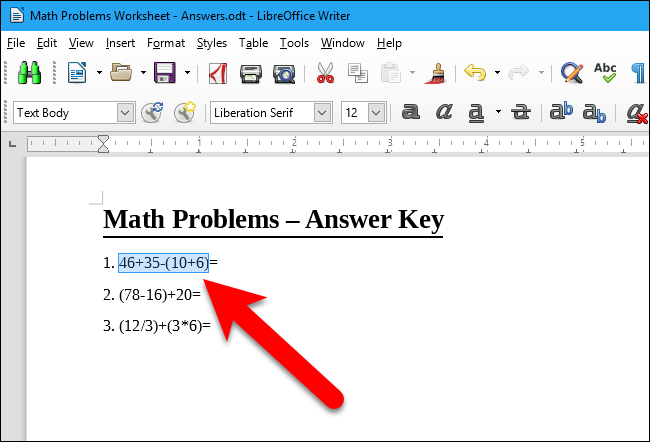Viewport: 650px width, 442px height.
Task: Click the tab stop type selector on ruler
Action: tap(12, 144)
